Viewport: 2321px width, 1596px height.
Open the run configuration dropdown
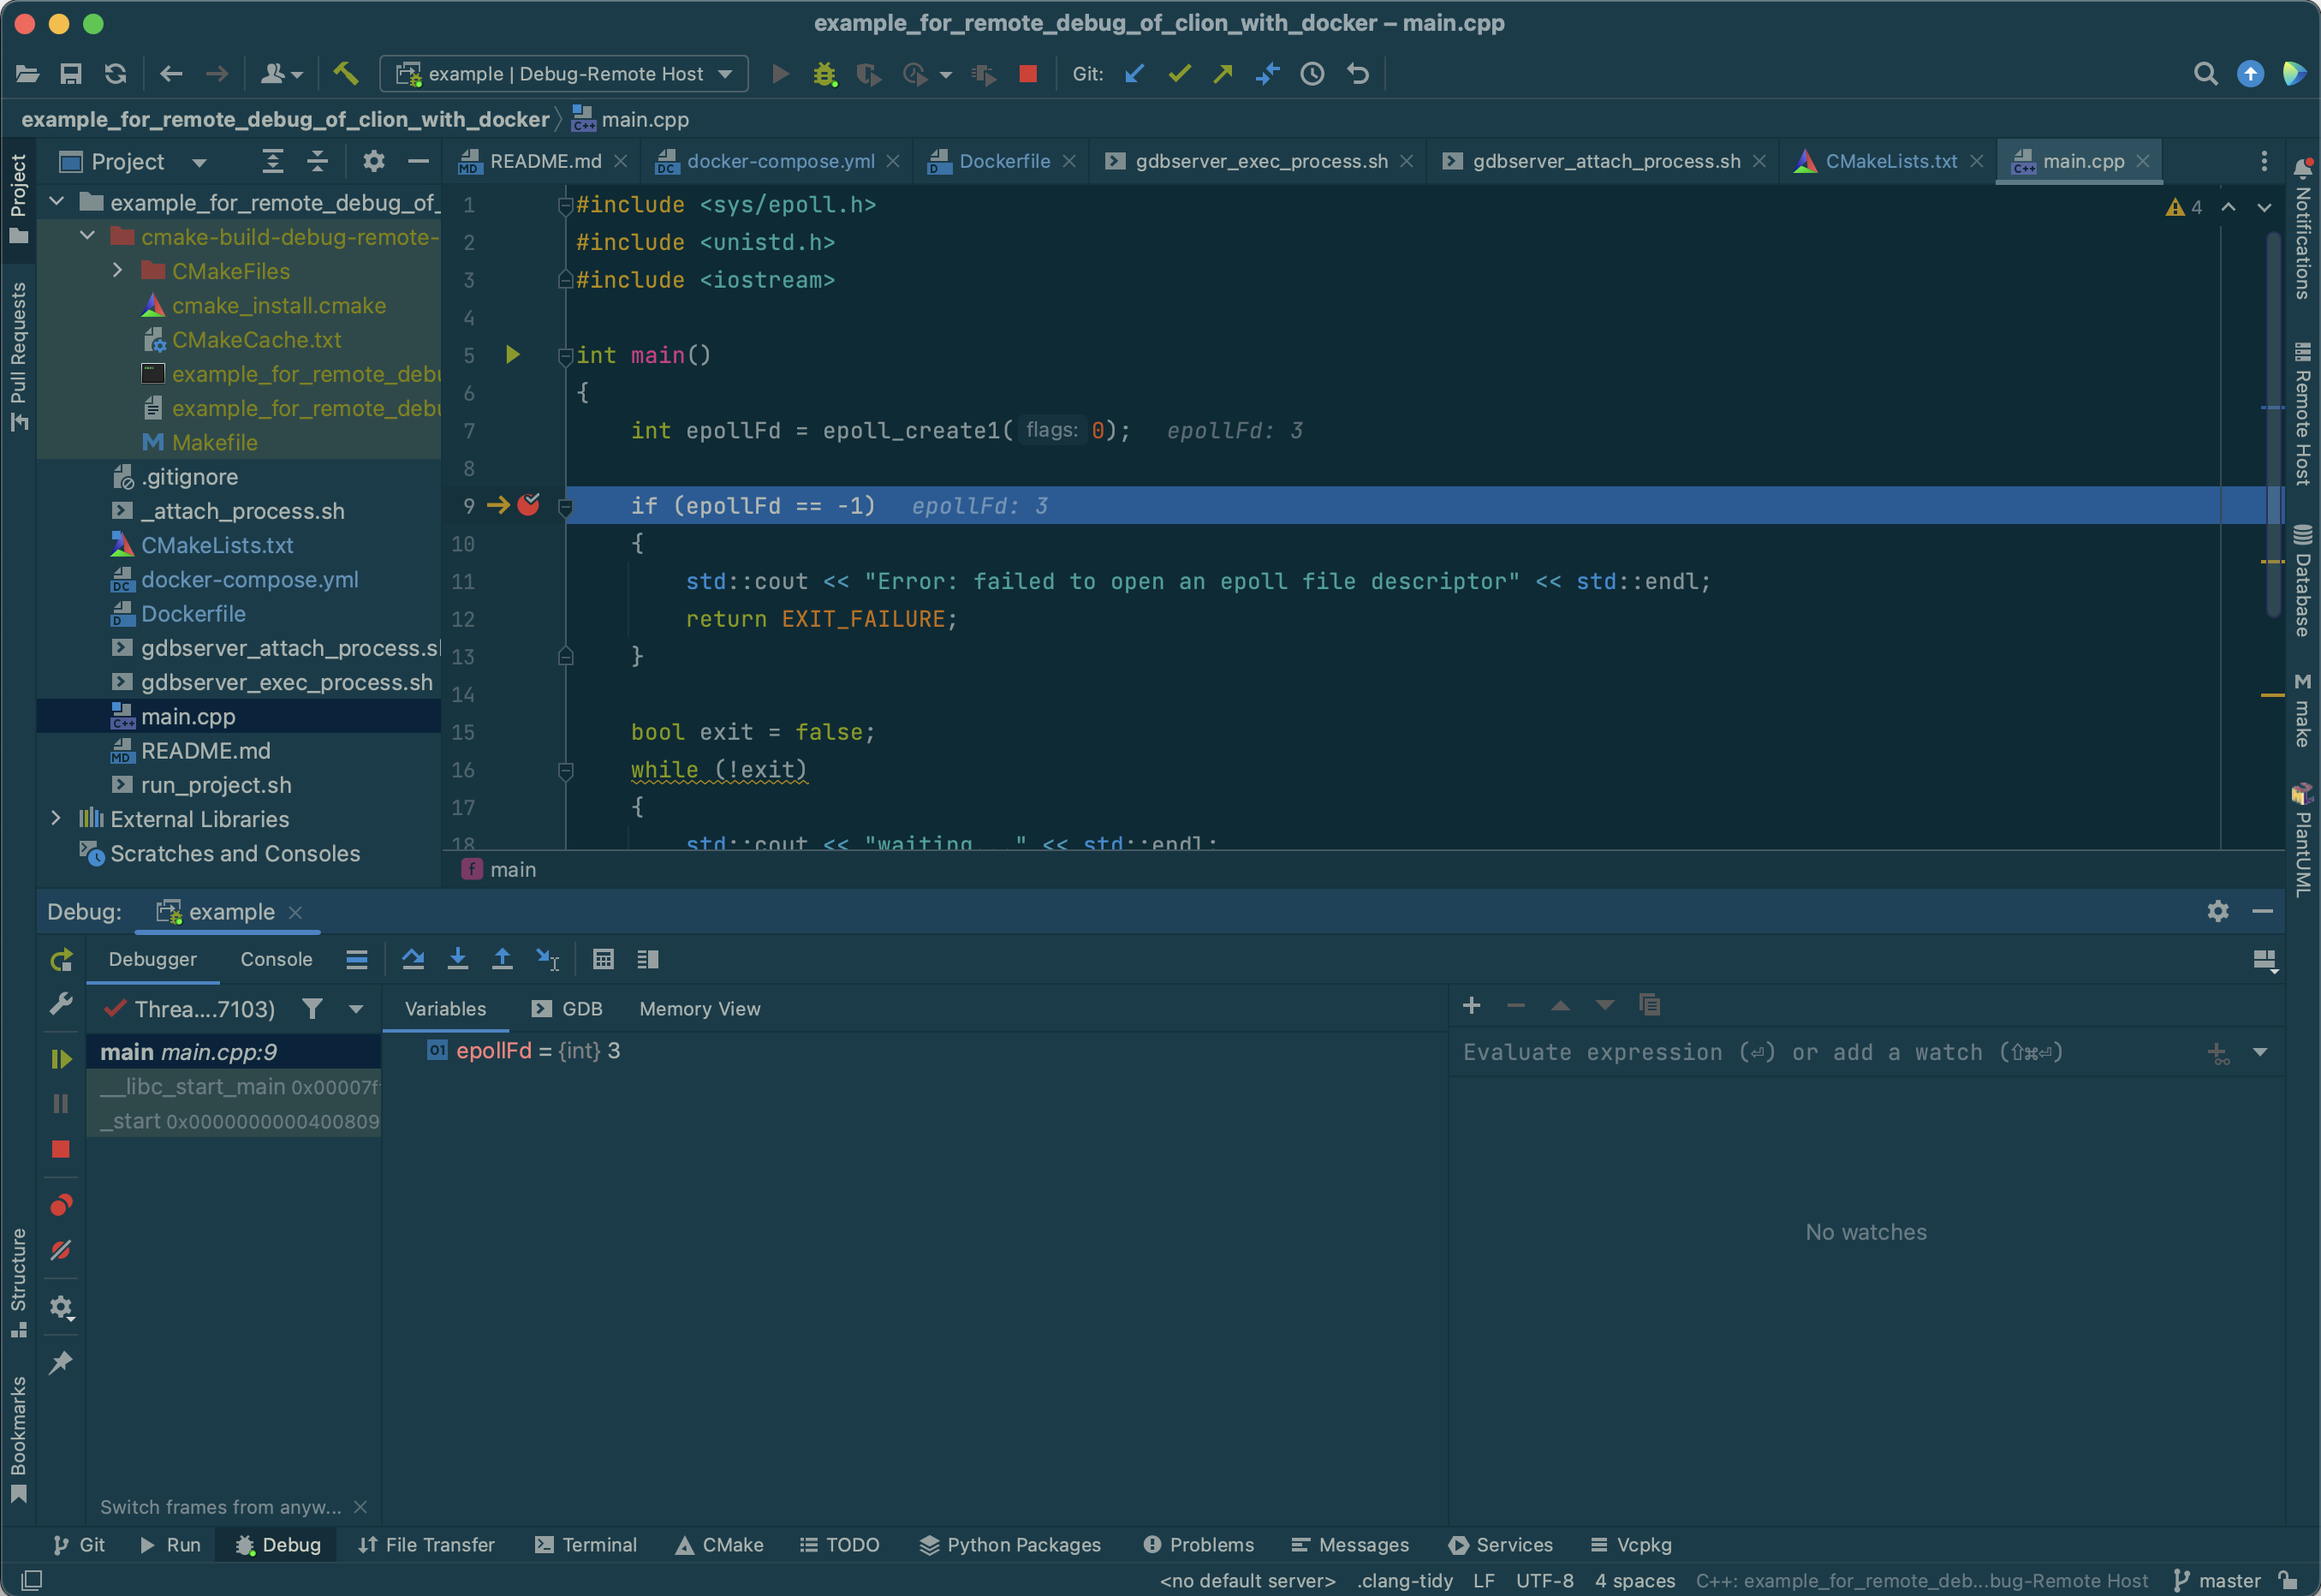[x=564, y=74]
